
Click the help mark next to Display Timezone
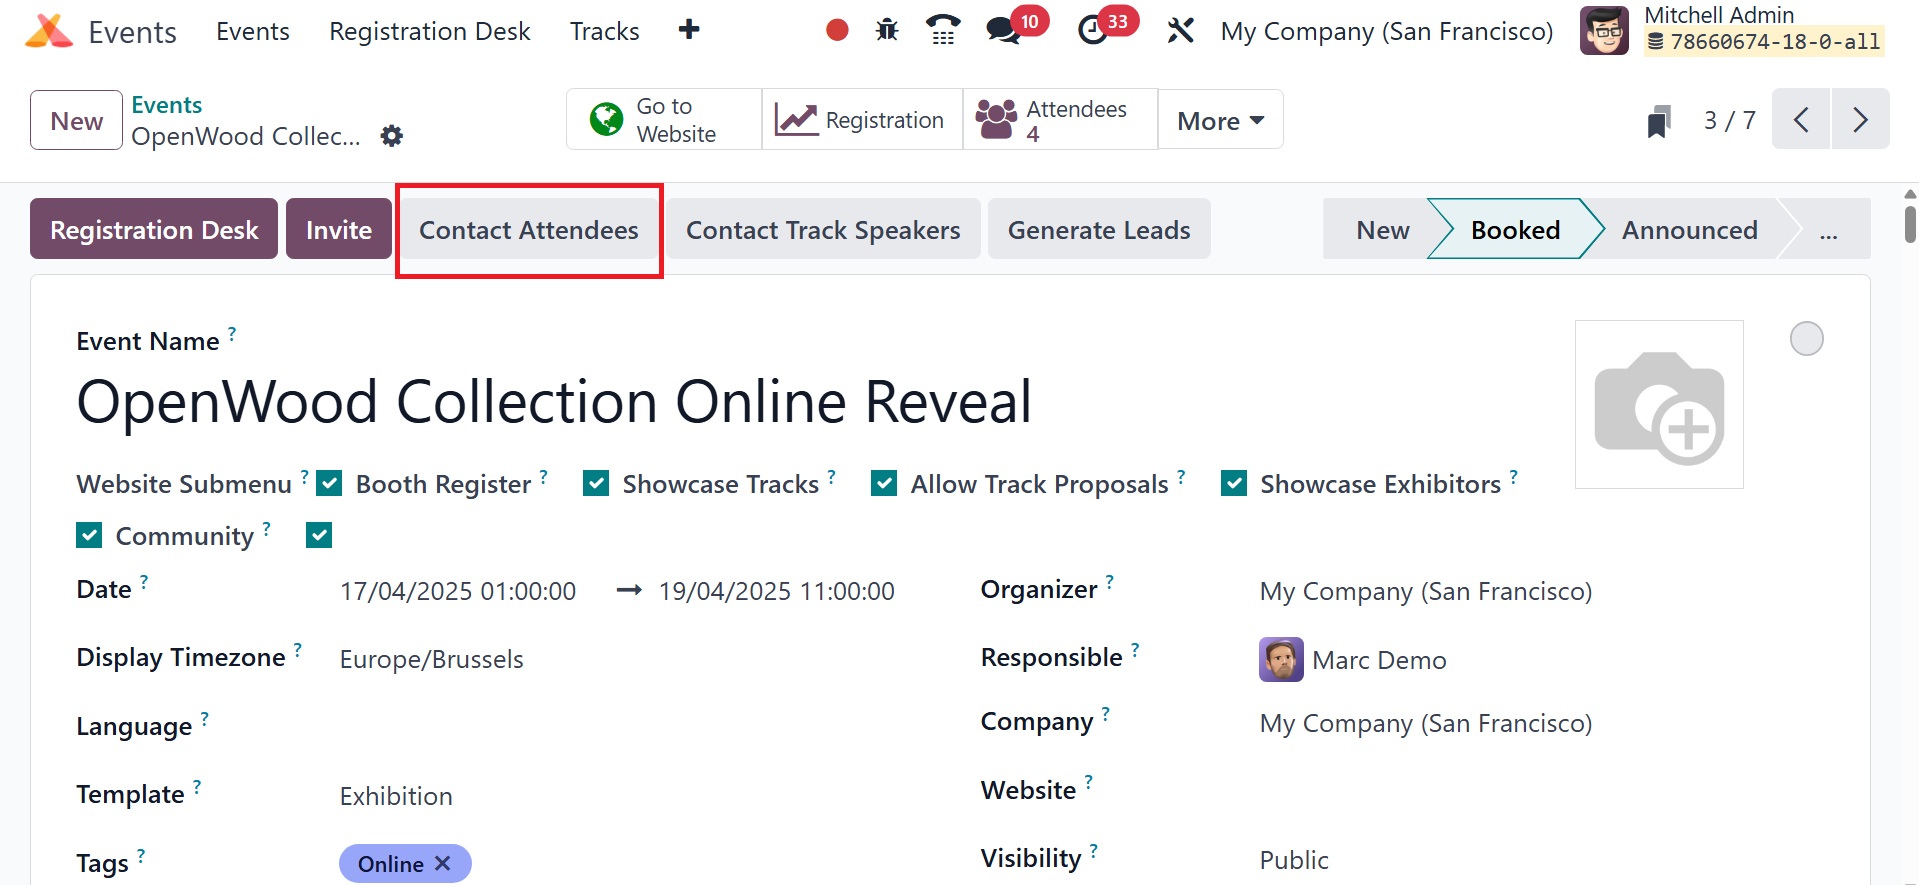298,650
